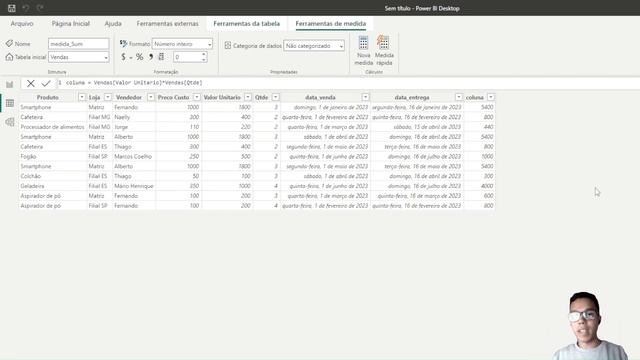This screenshot has height=360, width=640.
Task: Create a Nova medida
Action: point(363,51)
